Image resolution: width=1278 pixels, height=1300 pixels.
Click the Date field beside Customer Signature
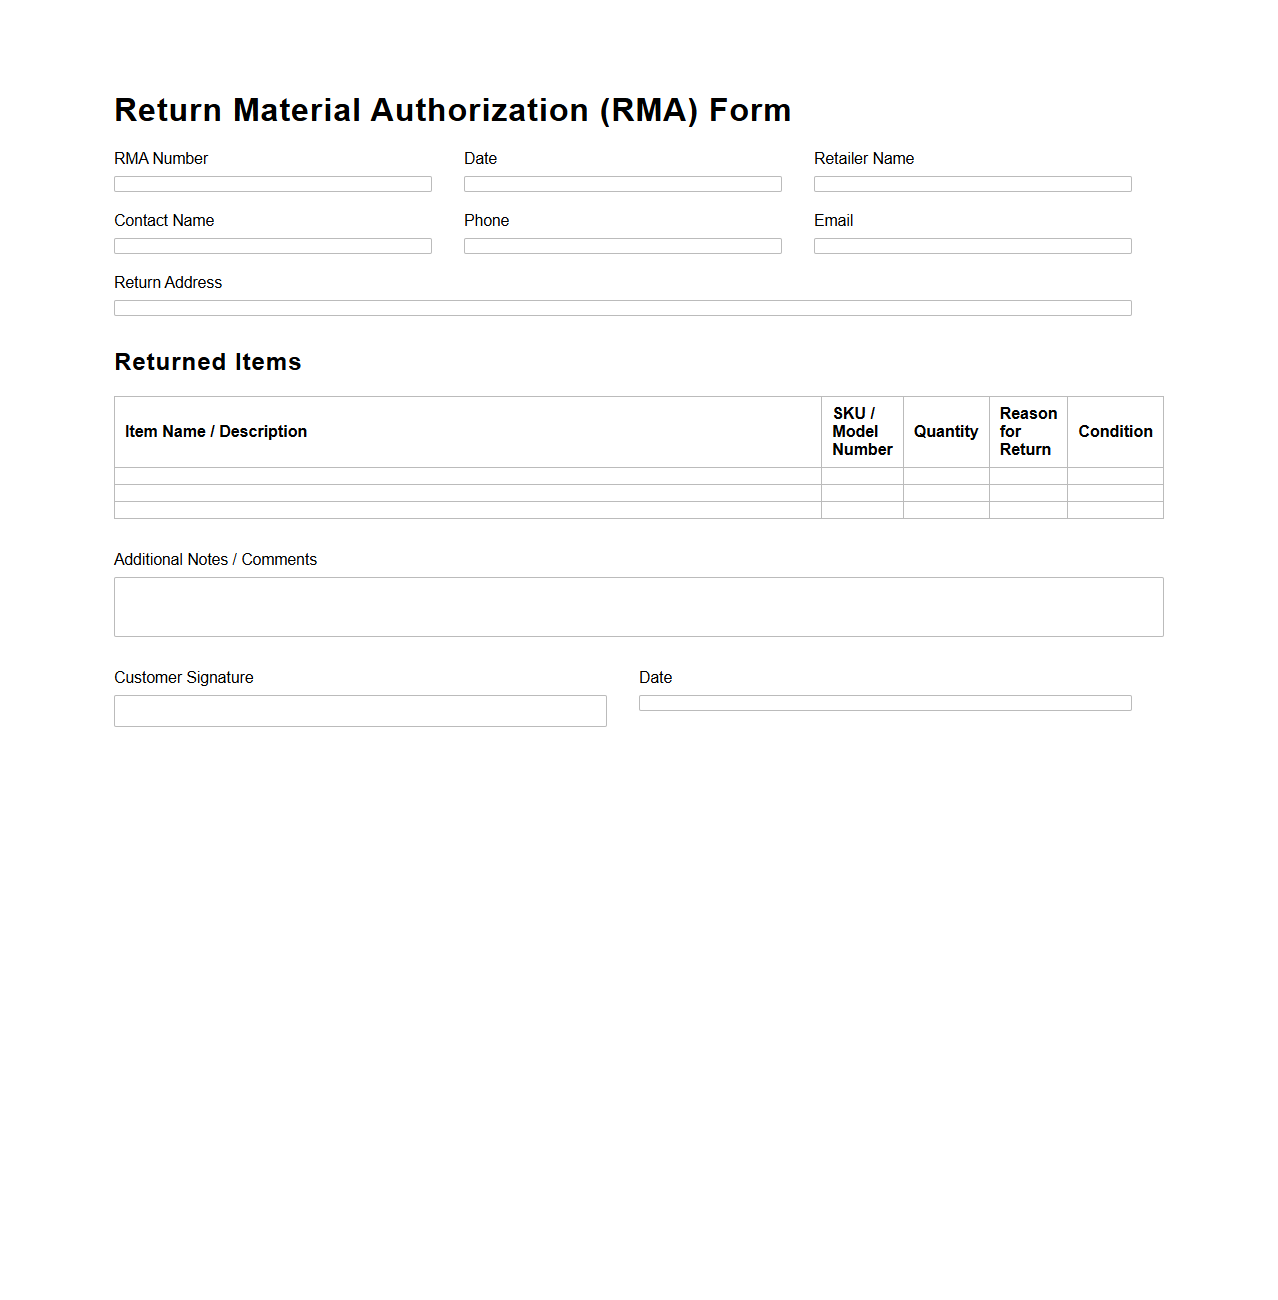[x=884, y=702]
